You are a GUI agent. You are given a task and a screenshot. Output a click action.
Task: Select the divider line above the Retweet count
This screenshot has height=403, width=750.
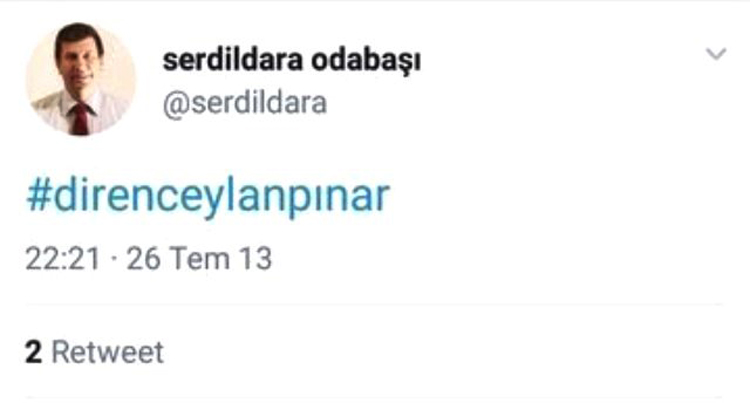click(374, 304)
